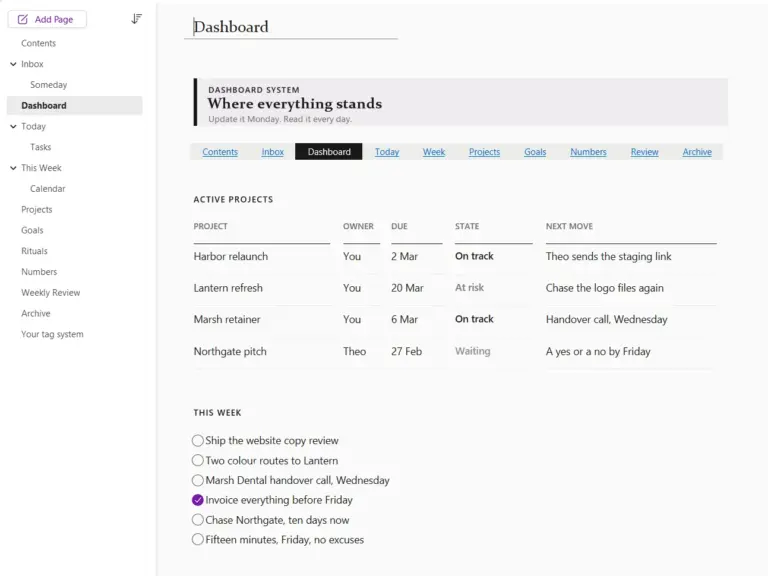Click the 'STATE' column header
768x576 pixels.
pos(467,226)
